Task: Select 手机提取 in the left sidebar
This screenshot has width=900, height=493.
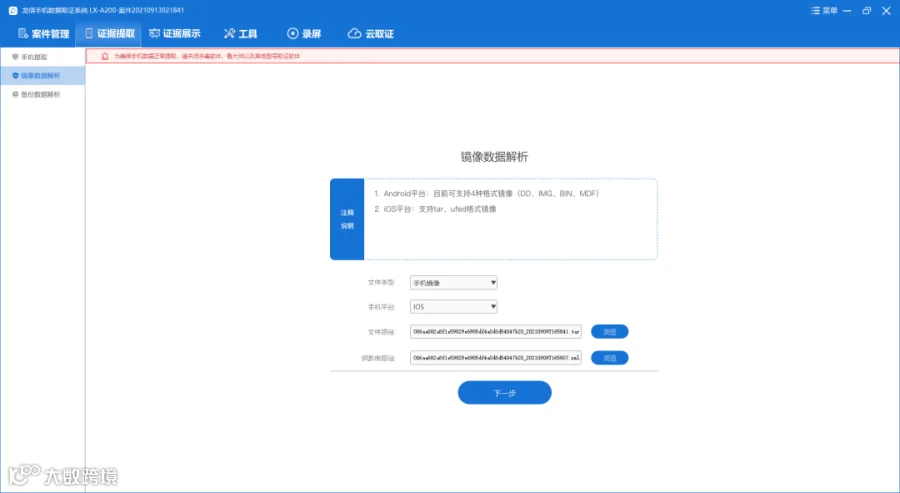Action: click(42, 57)
